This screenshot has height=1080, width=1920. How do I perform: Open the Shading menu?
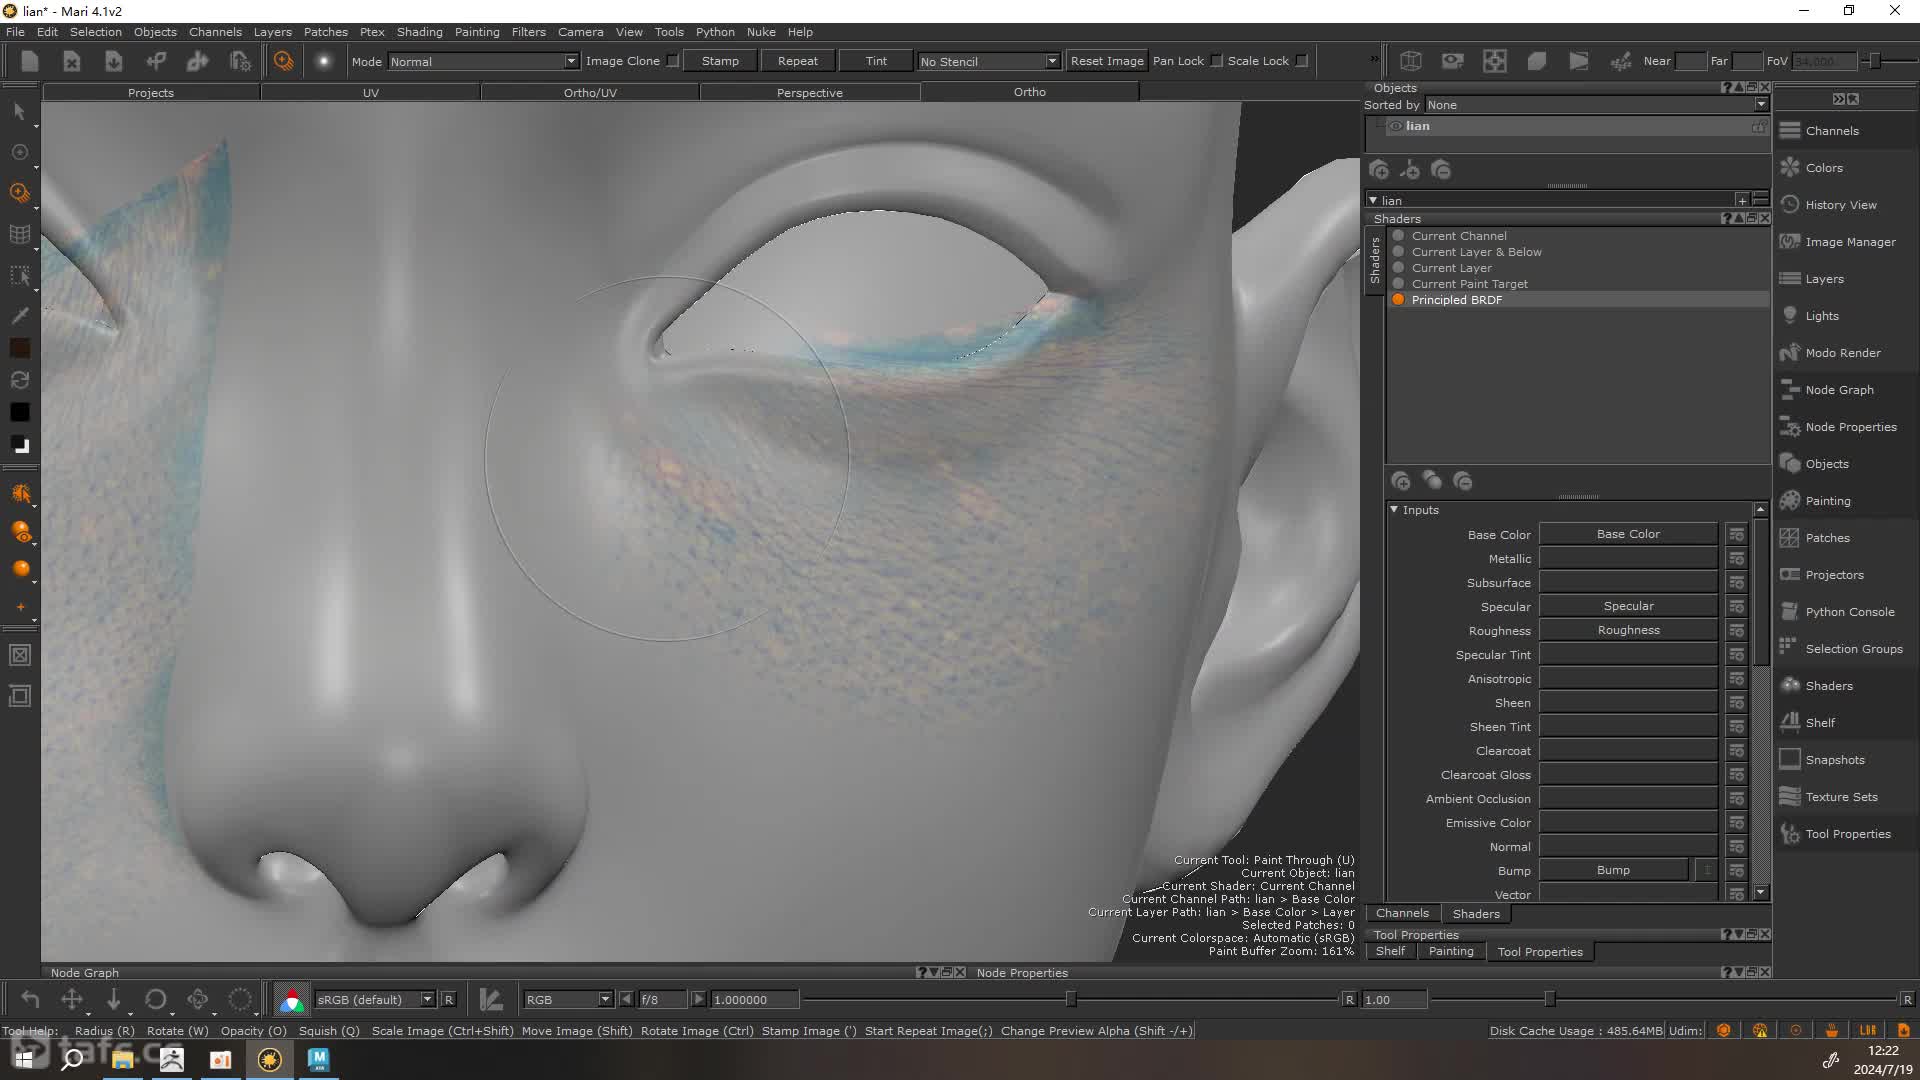pyautogui.click(x=419, y=32)
